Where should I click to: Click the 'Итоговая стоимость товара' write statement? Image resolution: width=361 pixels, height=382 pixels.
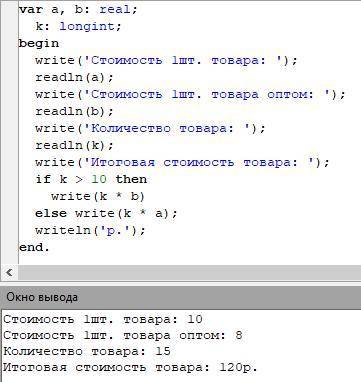[x=182, y=162]
